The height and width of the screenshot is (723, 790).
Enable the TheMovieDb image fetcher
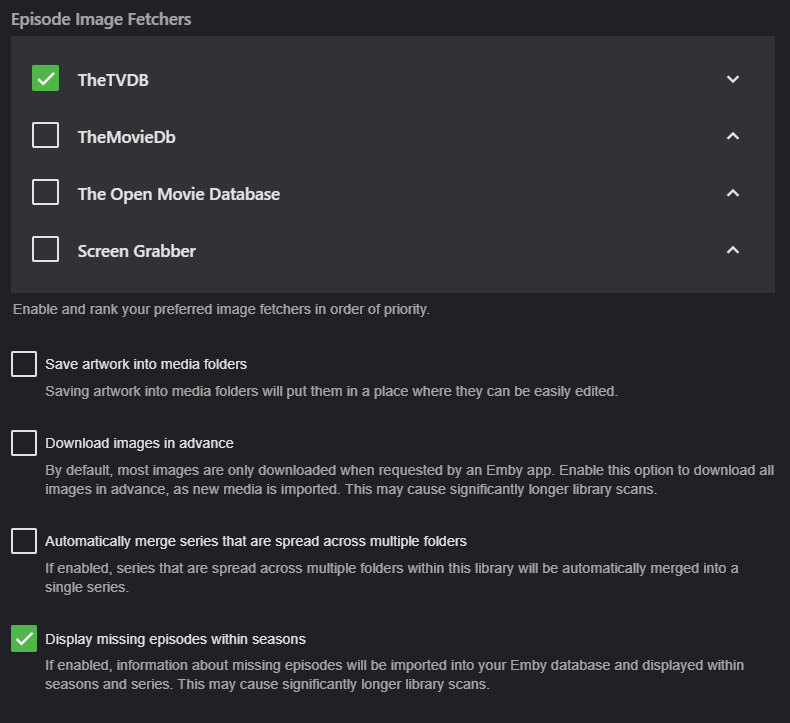point(45,135)
